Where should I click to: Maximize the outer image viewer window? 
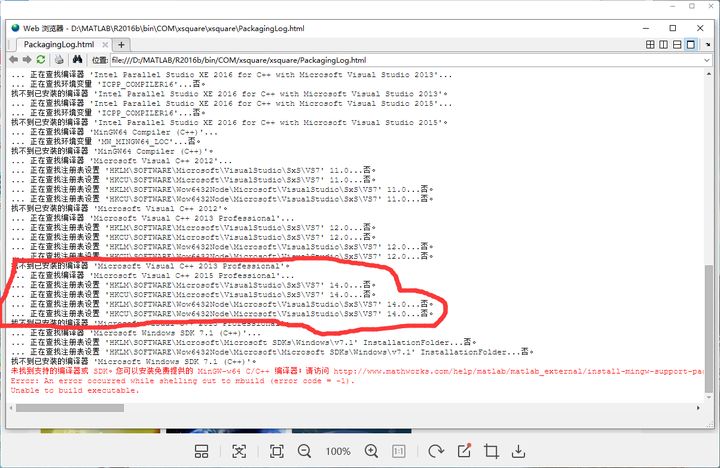[692, 6]
